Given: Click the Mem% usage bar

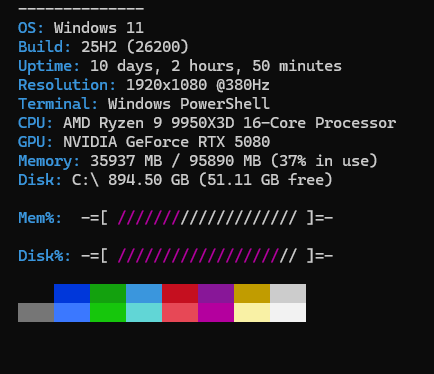Looking at the screenshot, I should coord(207,218).
